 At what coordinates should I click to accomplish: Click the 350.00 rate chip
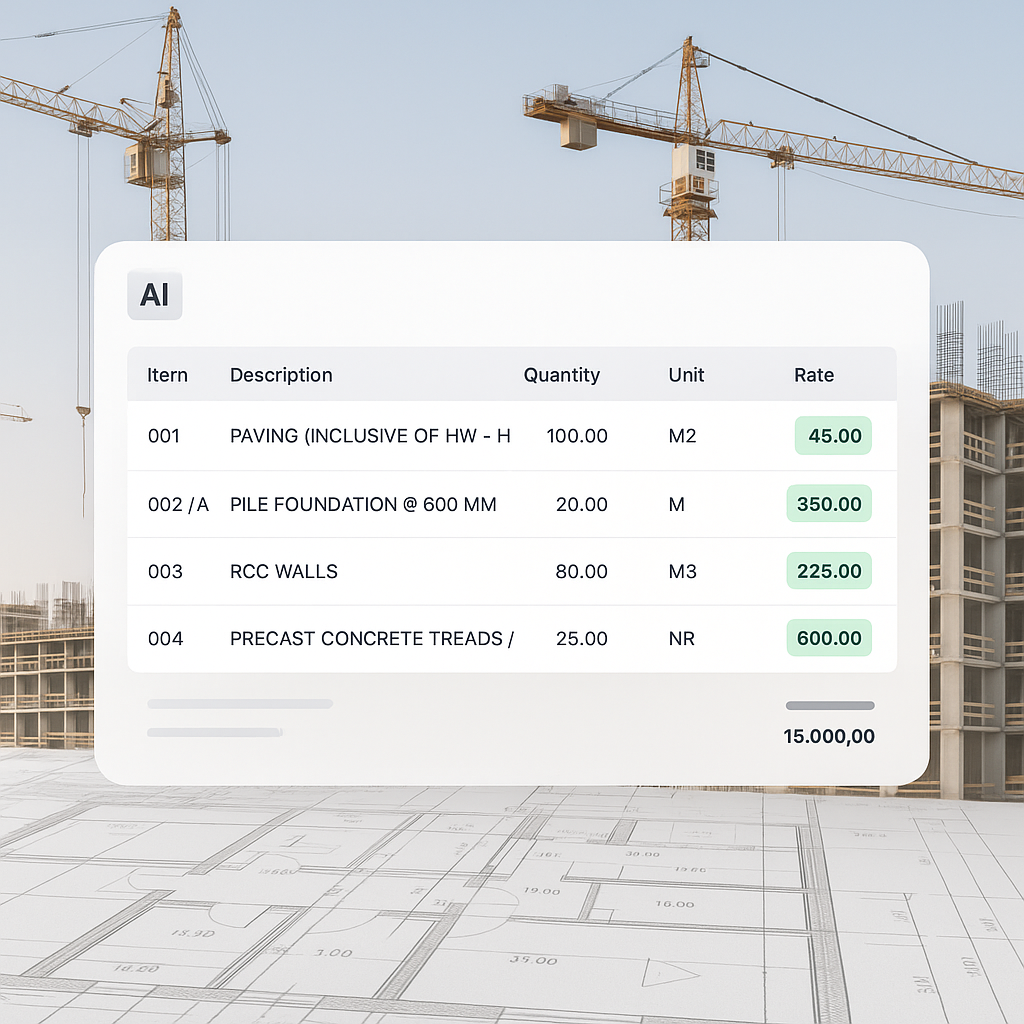(829, 504)
